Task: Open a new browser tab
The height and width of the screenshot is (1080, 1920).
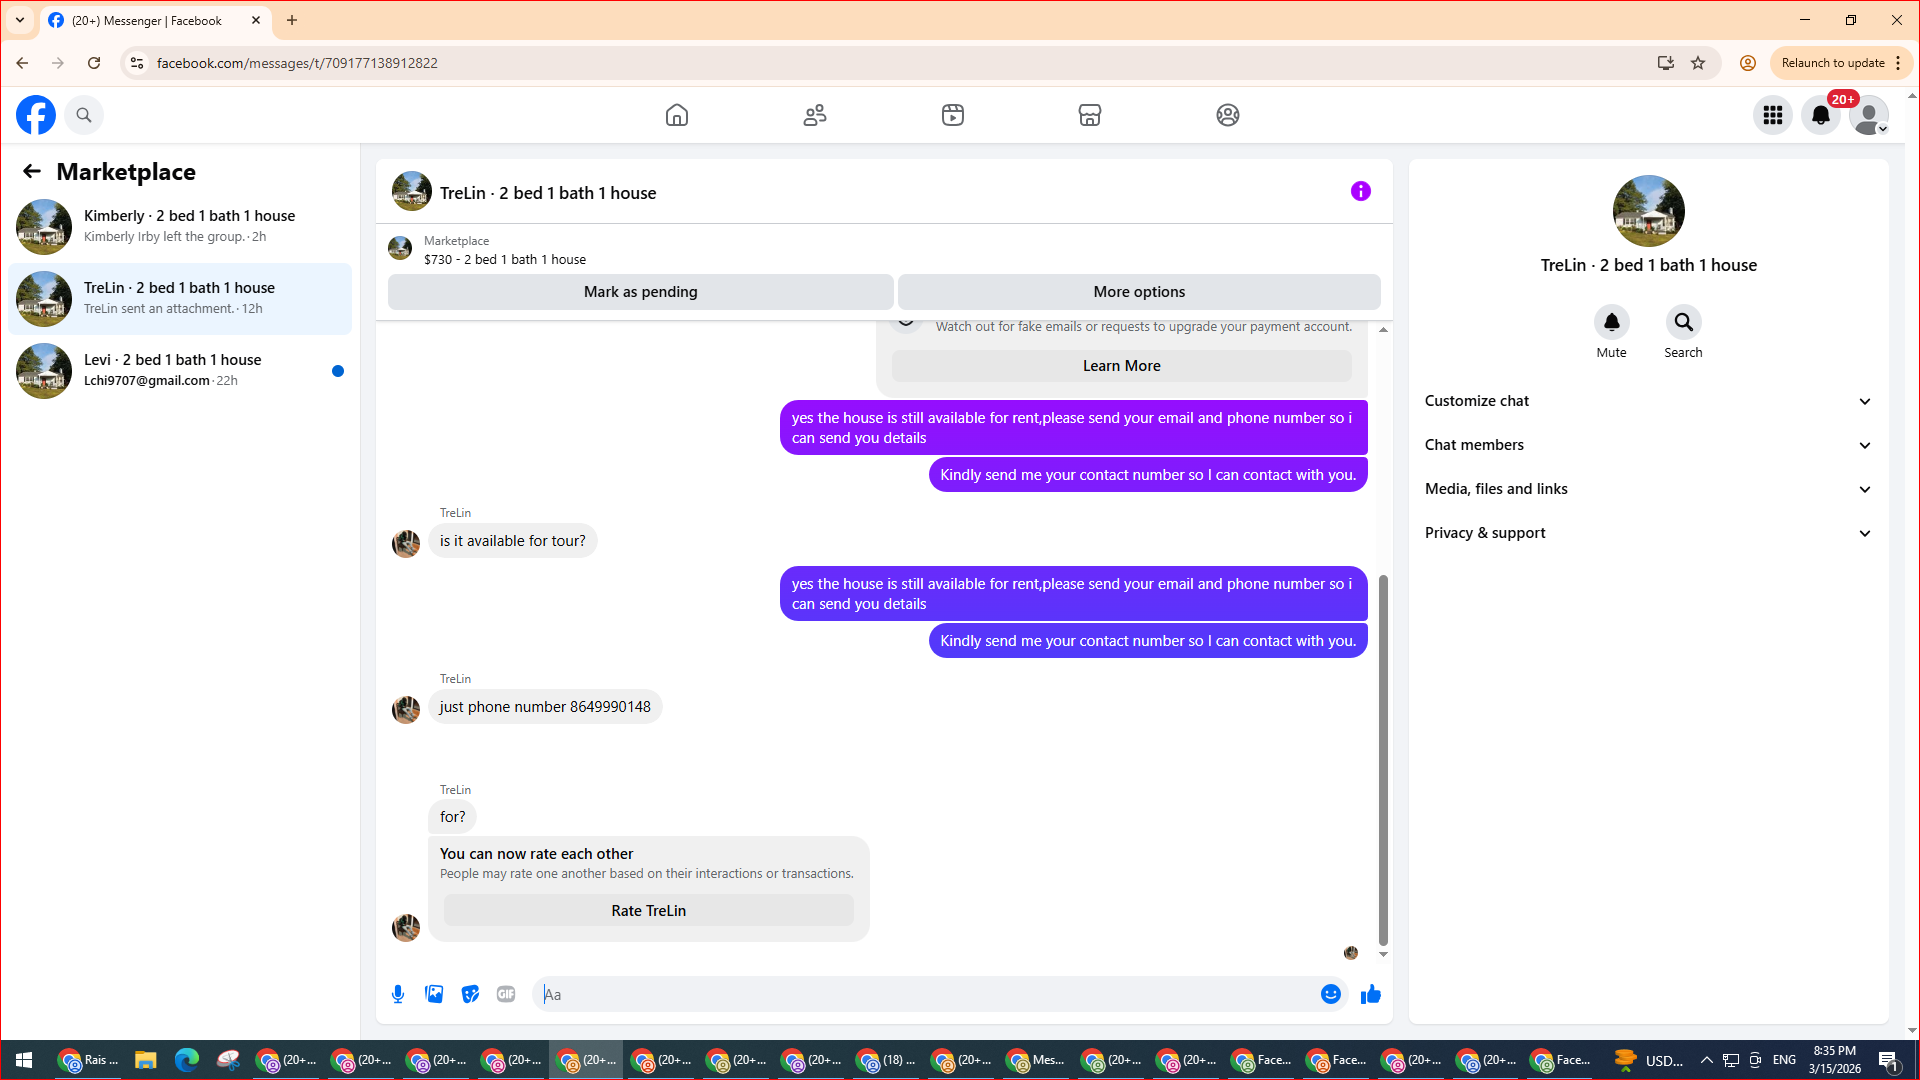Action: [x=292, y=20]
